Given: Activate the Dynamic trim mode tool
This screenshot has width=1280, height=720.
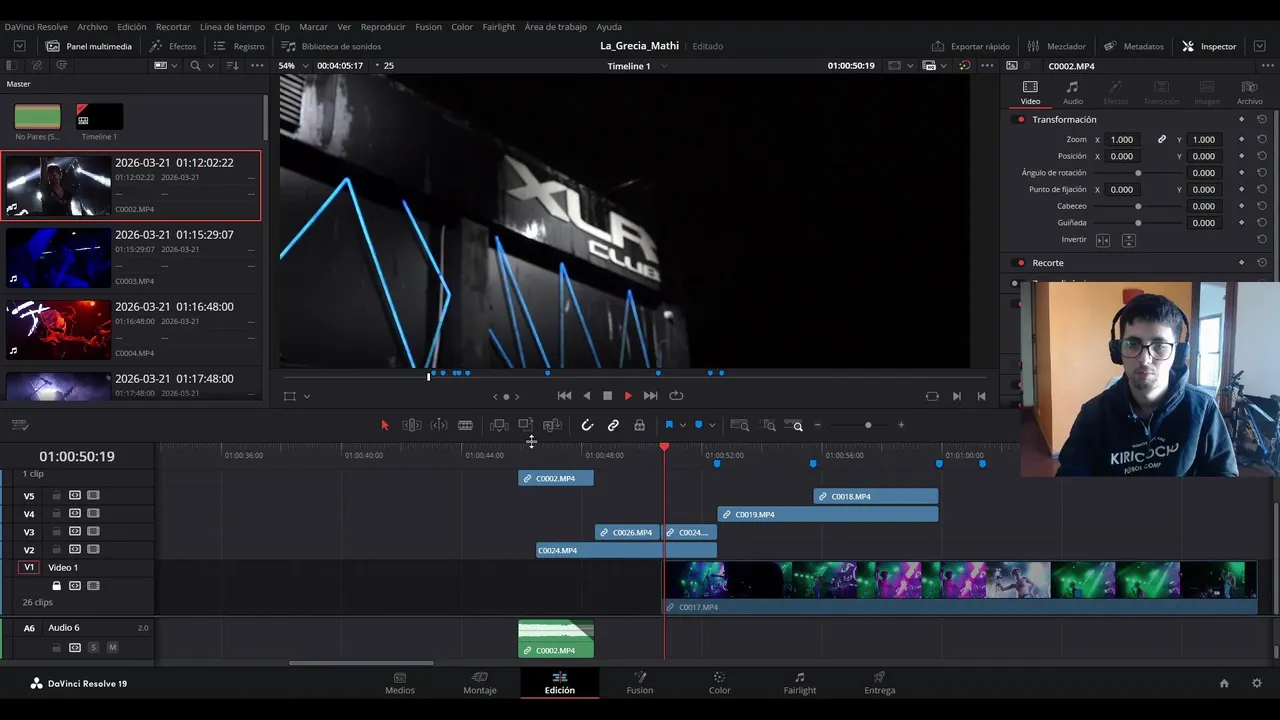Looking at the screenshot, I should 439,425.
